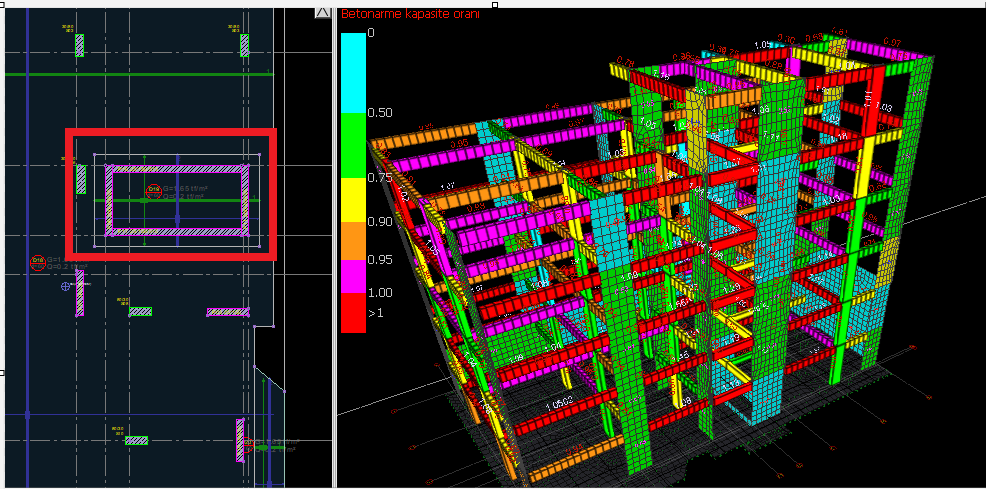Select the horizontal hatched column at plan bottom

[136, 440]
